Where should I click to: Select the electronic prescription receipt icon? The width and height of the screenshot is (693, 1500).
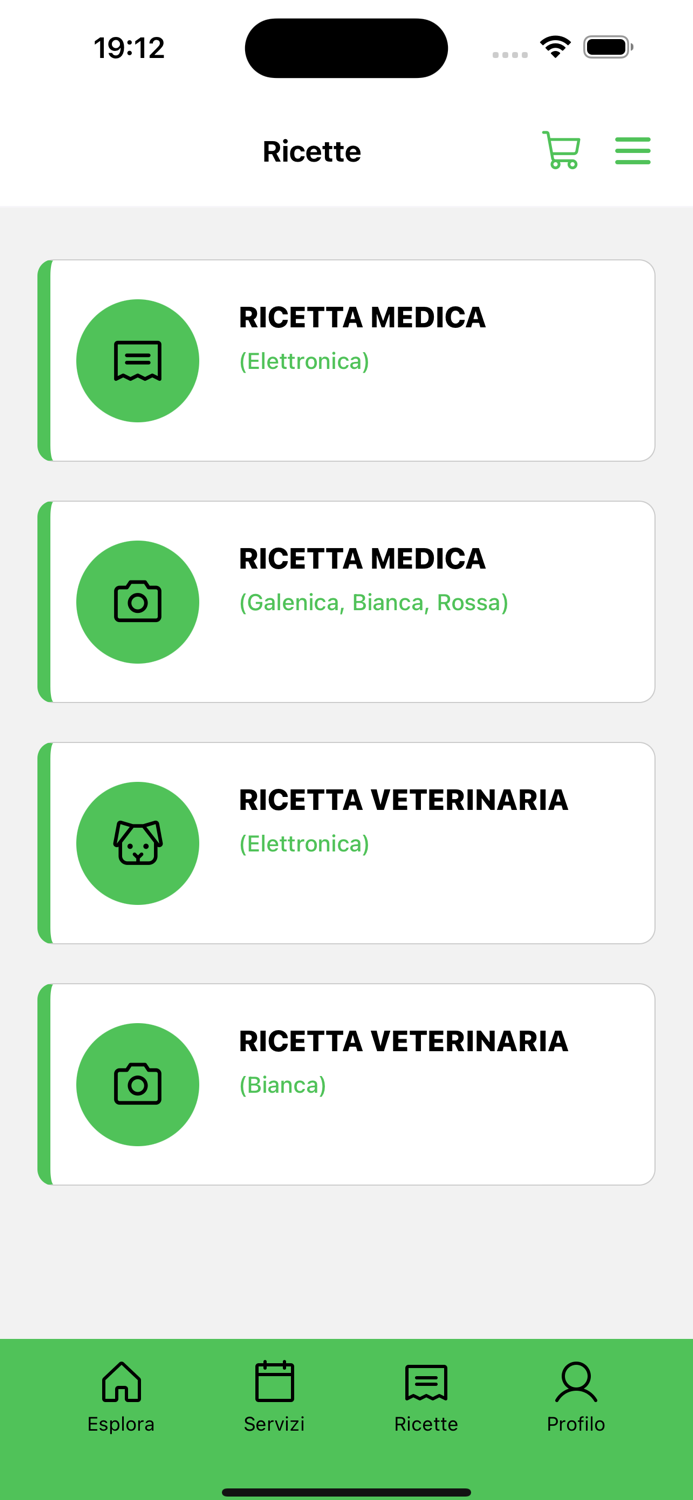137,360
